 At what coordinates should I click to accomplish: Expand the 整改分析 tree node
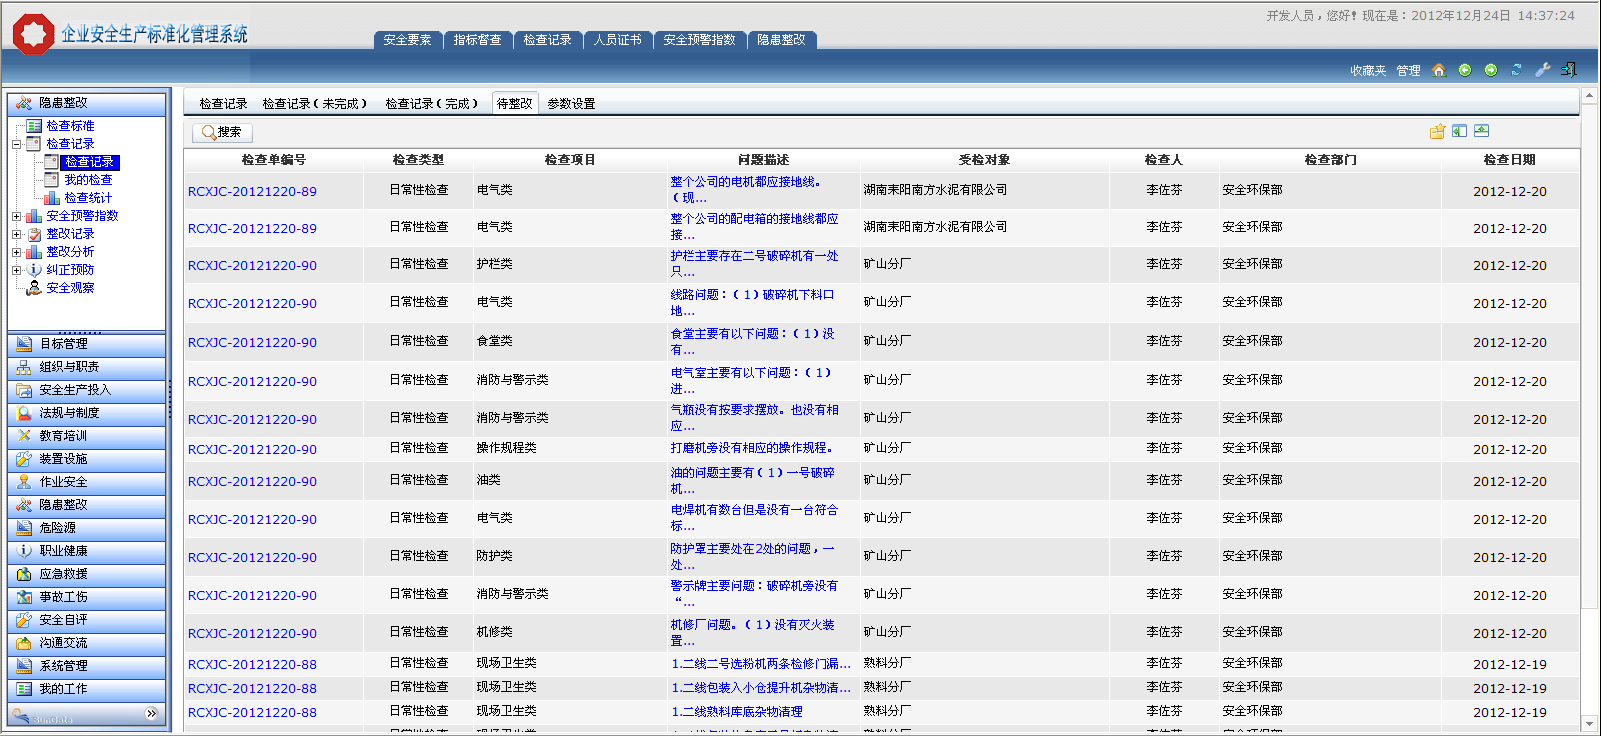16,252
